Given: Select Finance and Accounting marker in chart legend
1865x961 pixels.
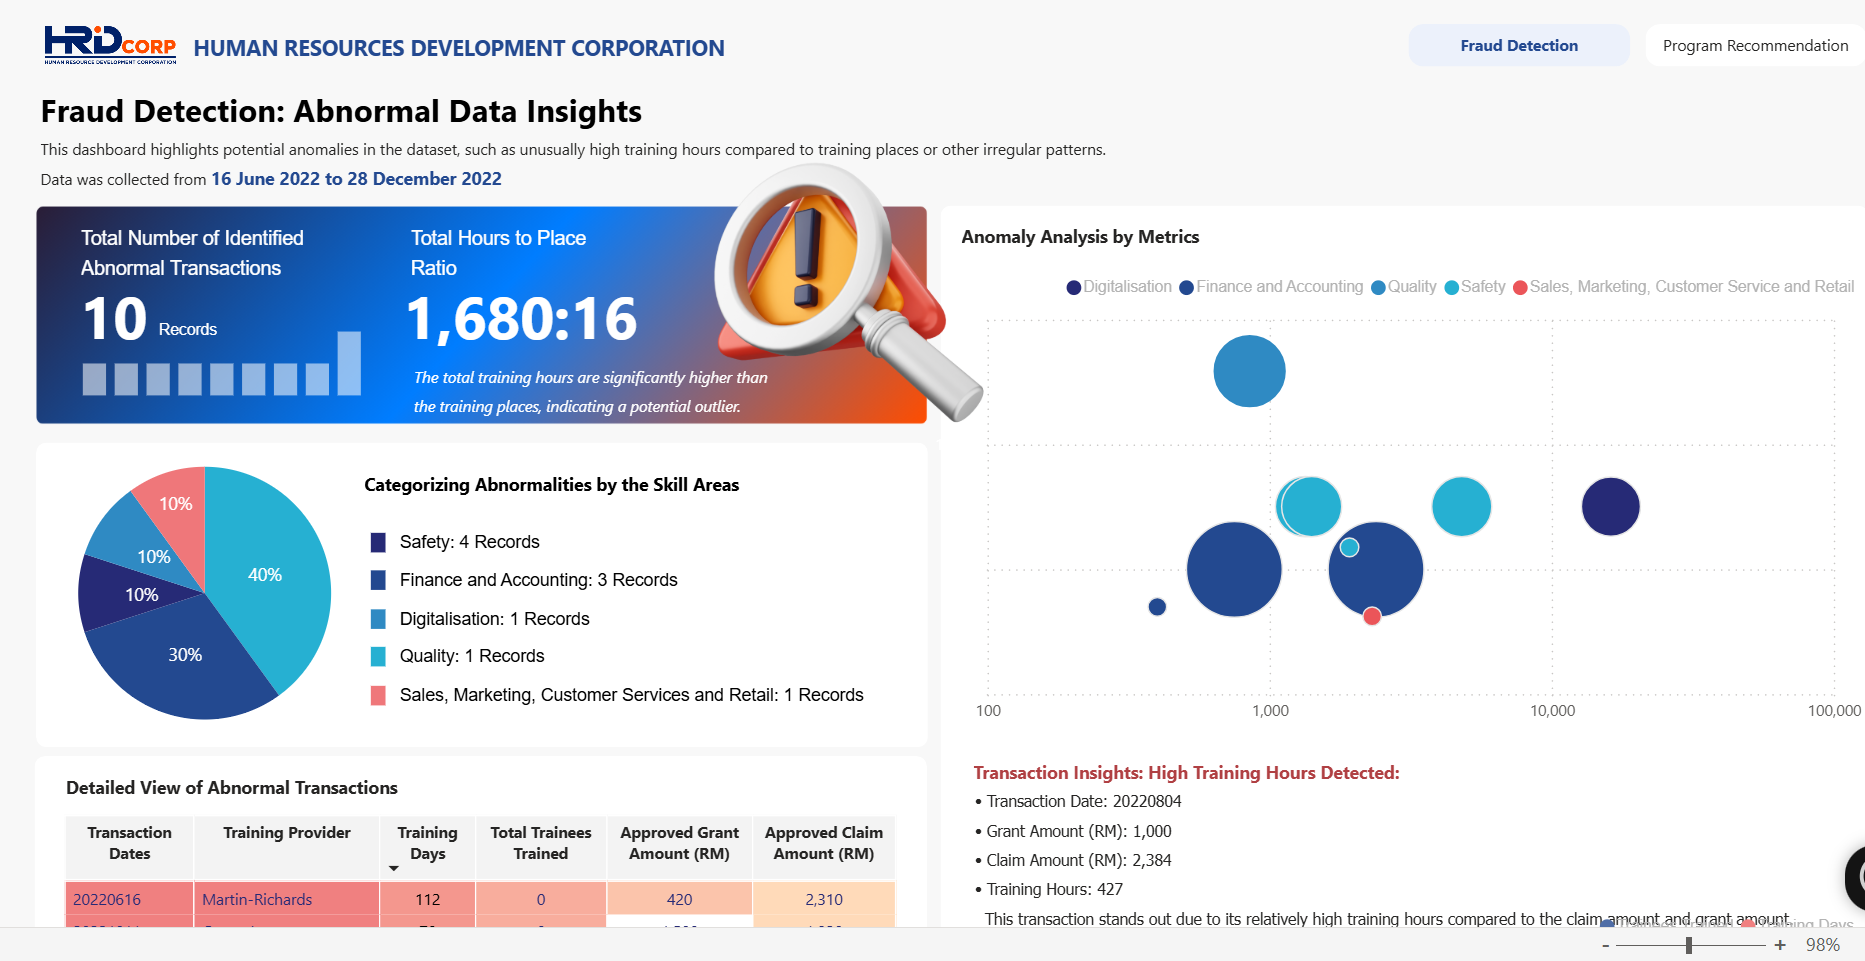Looking at the screenshot, I should coord(1187,288).
